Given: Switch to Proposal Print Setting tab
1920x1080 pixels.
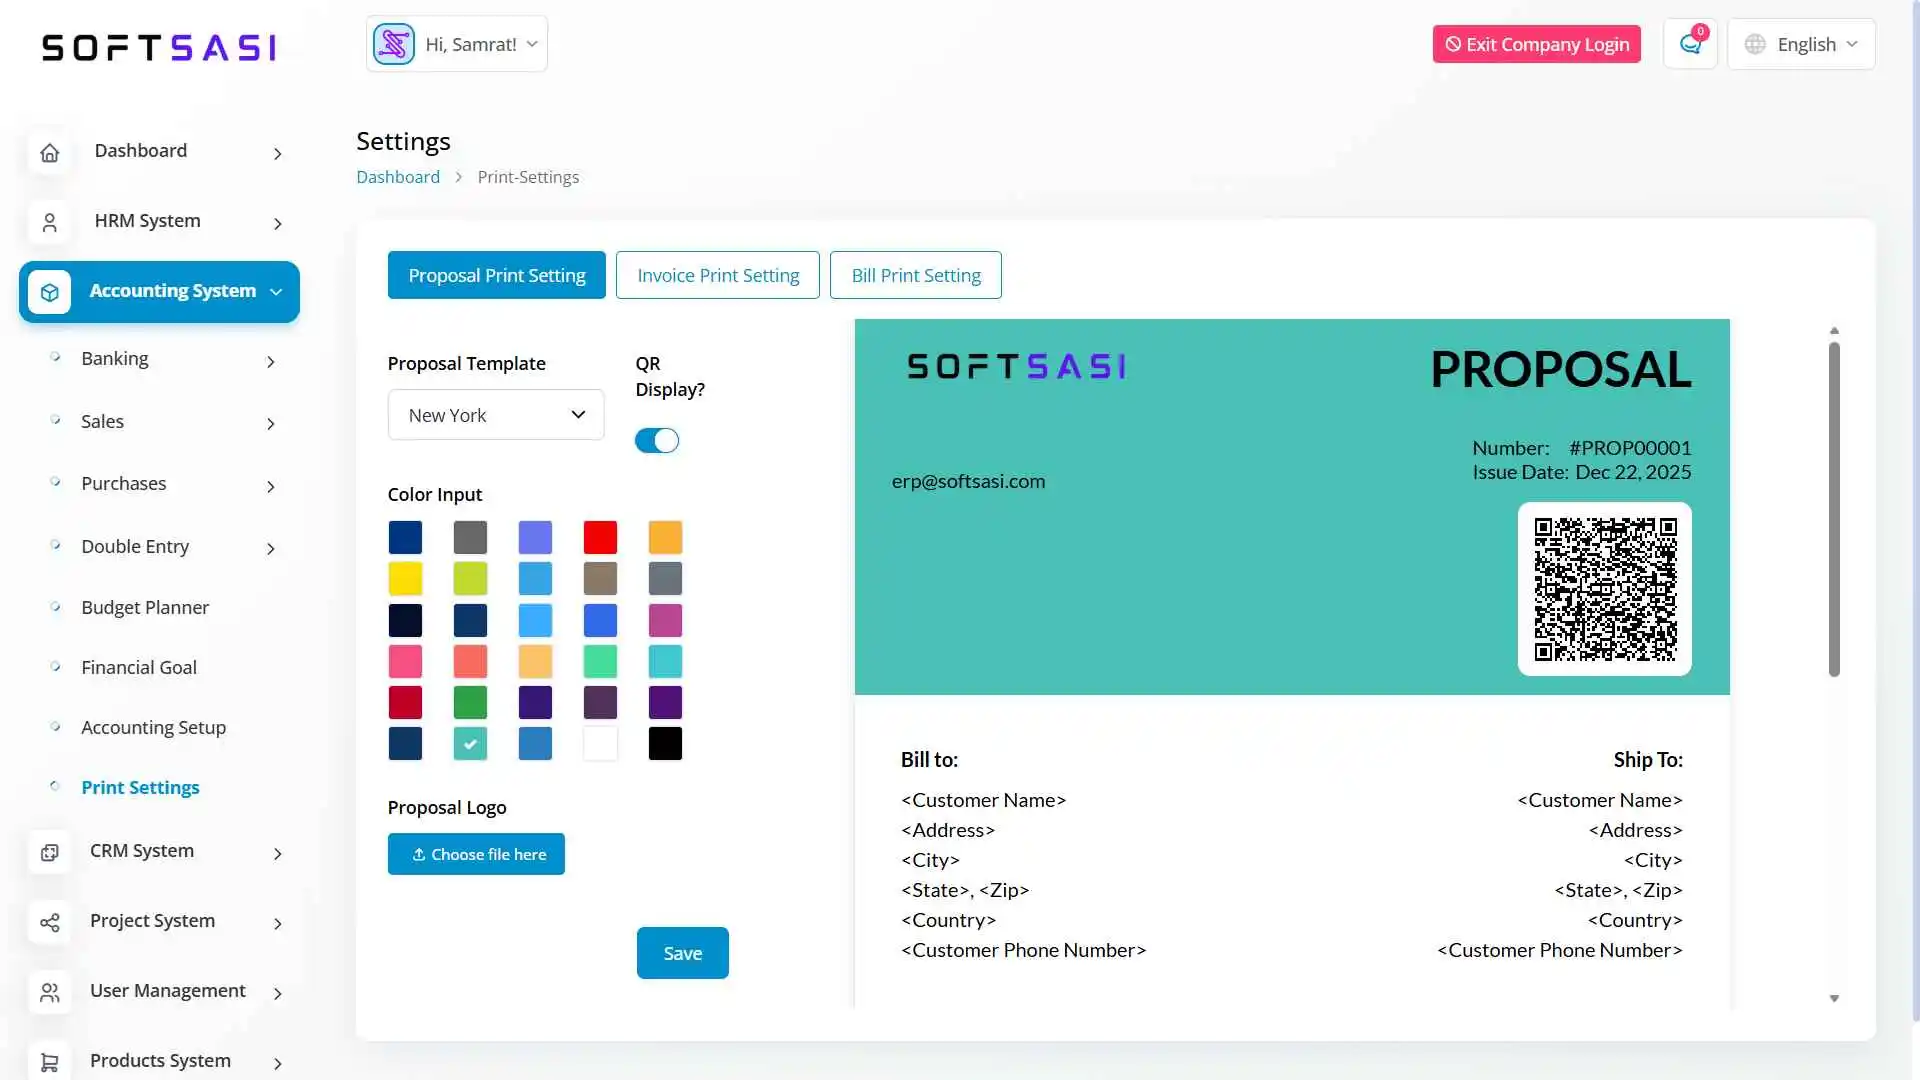Looking at the screenshot, I should click(x=497, y=275).
